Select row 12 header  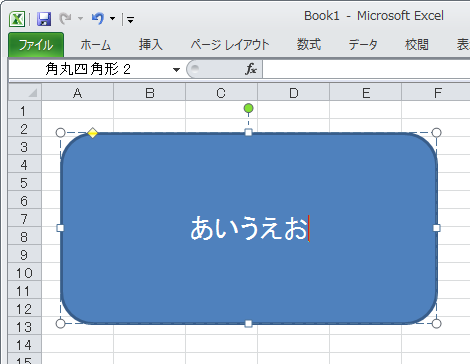point(25,308)
